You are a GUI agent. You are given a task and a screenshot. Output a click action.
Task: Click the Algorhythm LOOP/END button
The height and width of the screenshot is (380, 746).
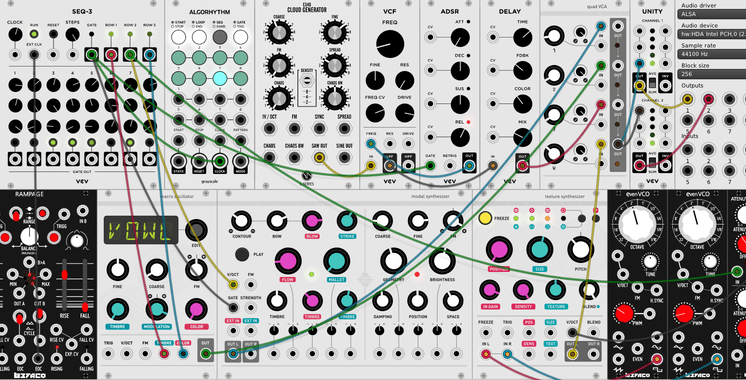point(199,37)
